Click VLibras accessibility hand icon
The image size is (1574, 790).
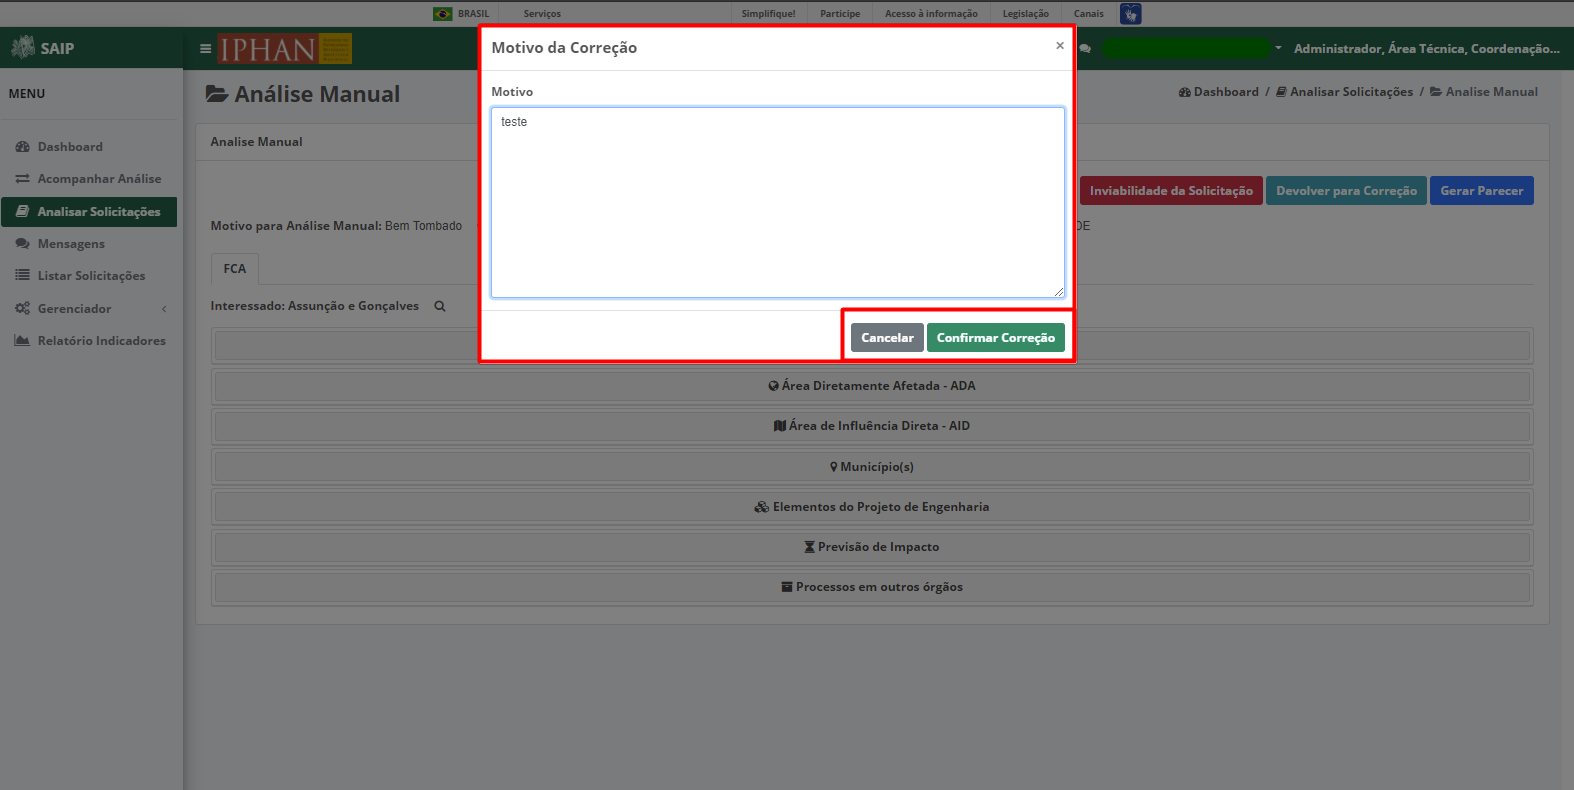(1131, 14)
